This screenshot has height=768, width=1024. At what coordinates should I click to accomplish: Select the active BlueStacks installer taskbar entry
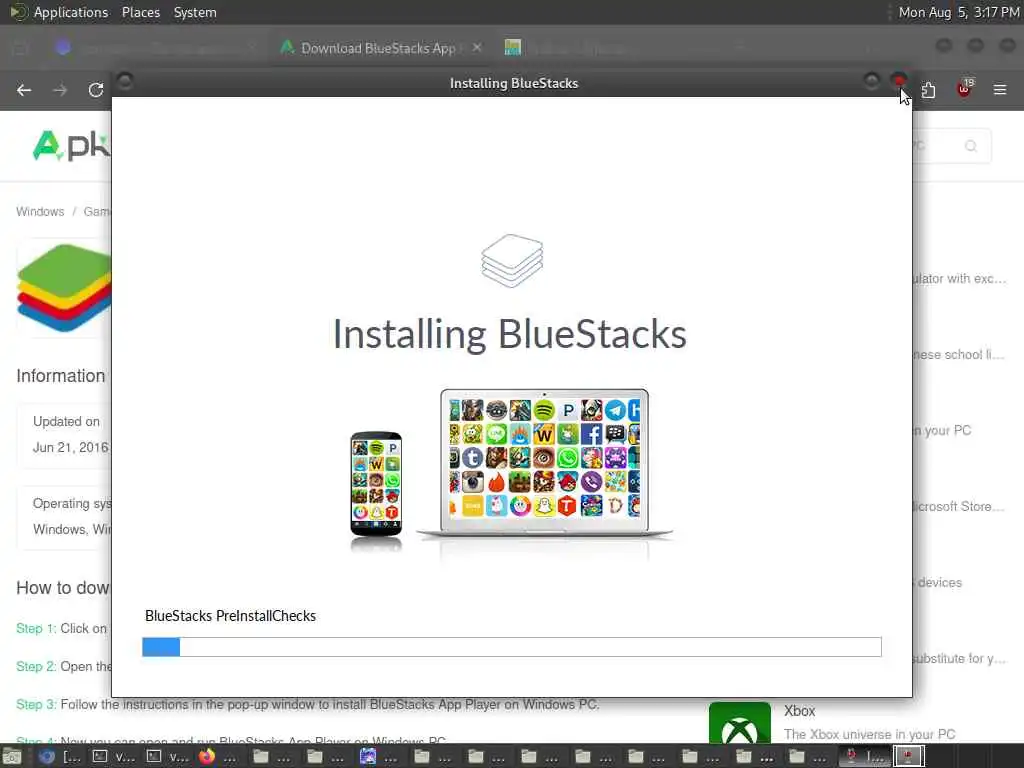(x=908, y=756)
